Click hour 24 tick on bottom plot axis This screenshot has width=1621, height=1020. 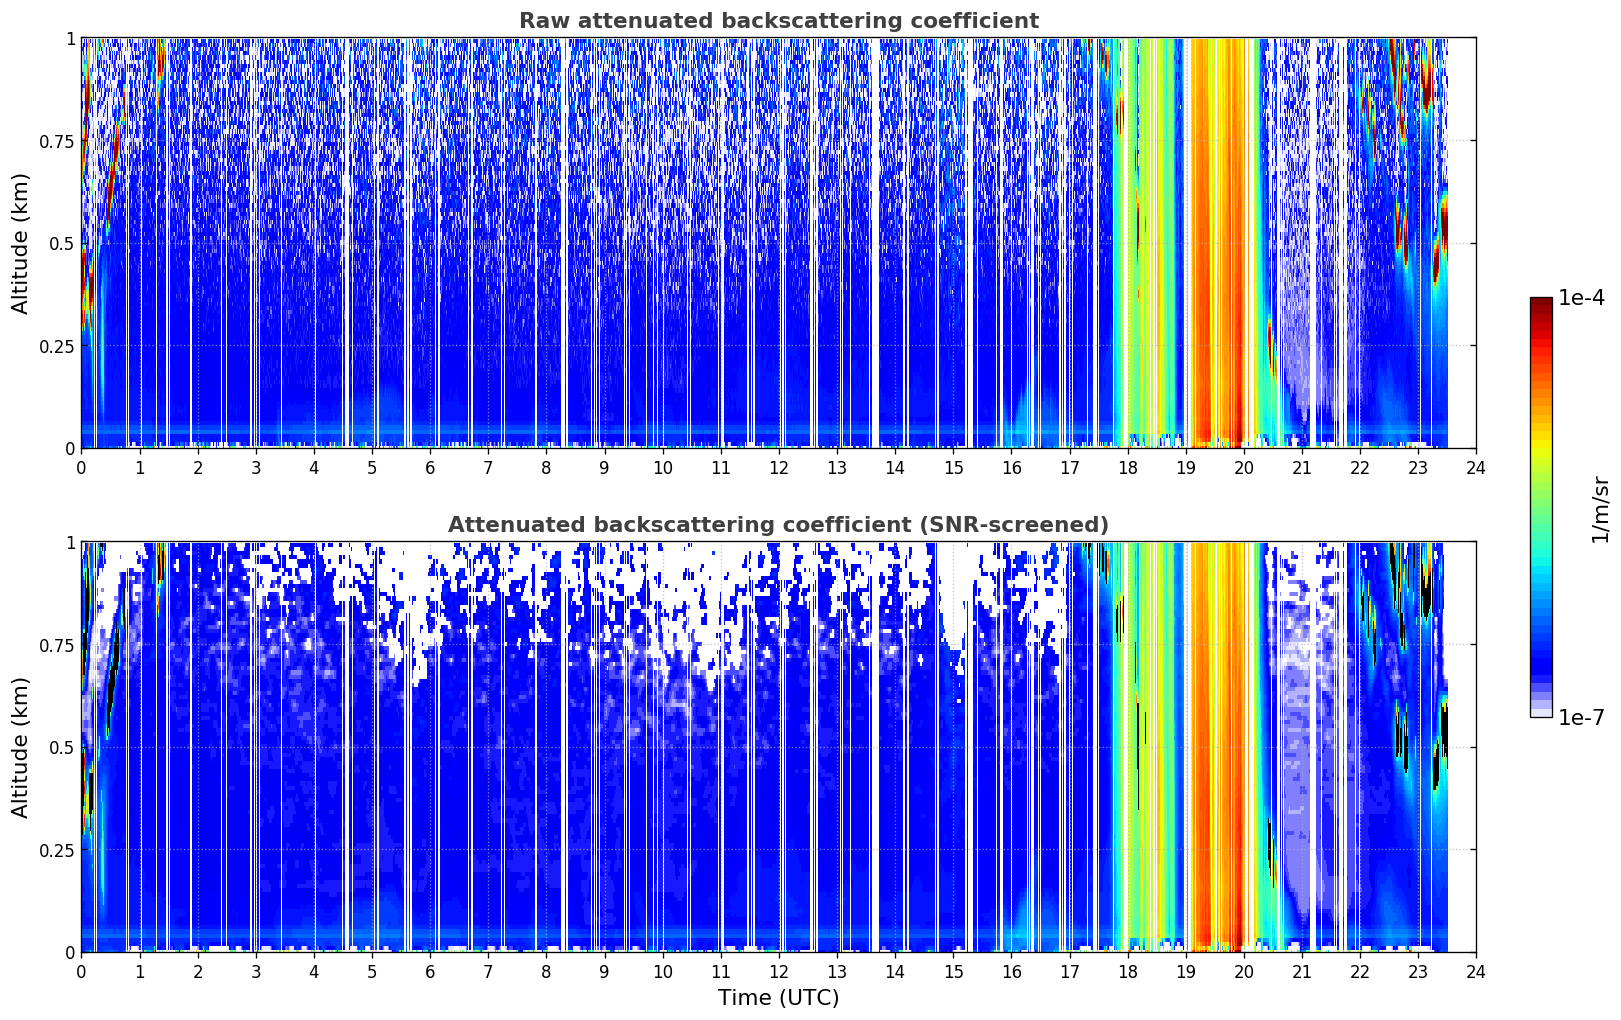(1475, 972)
